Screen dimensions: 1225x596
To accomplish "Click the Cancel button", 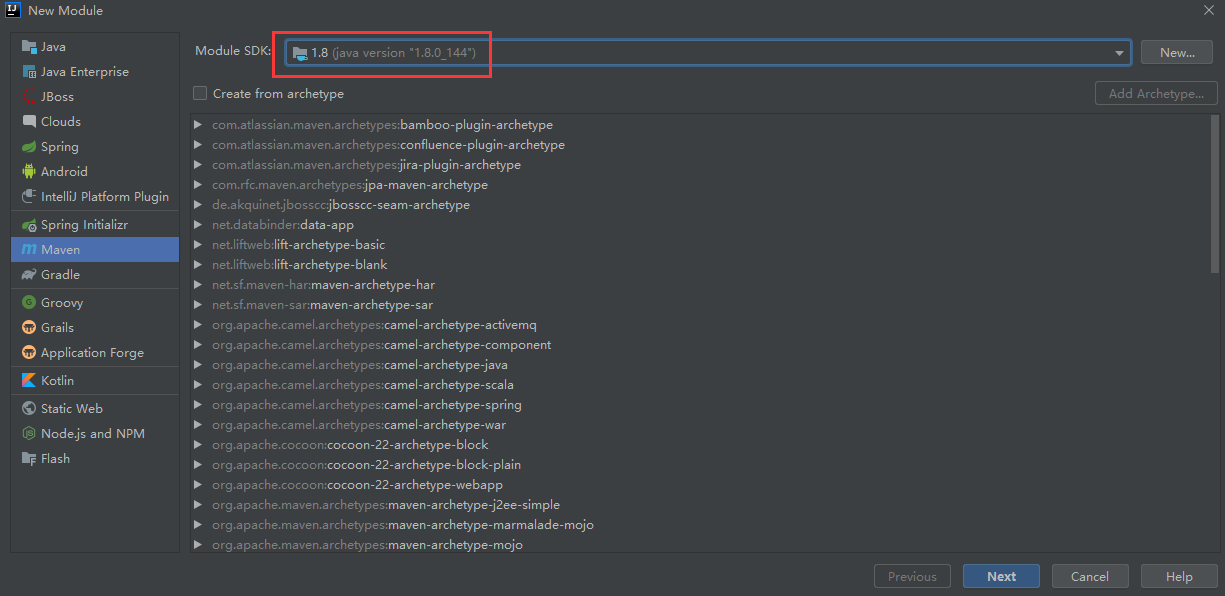I will tap(1090, 576).
